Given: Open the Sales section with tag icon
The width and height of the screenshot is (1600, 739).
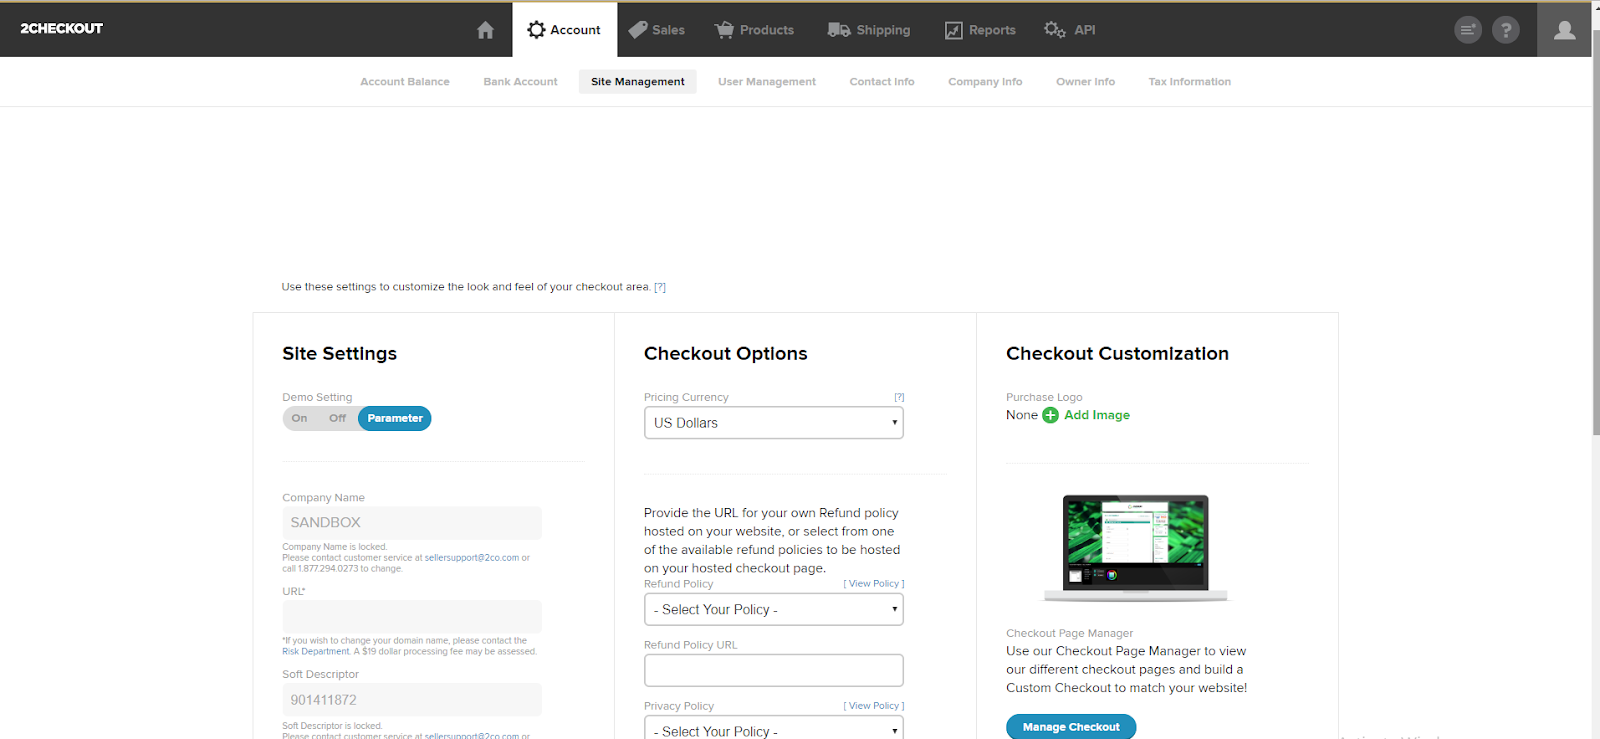Looking at the screenshot, I should pos(656,30).
